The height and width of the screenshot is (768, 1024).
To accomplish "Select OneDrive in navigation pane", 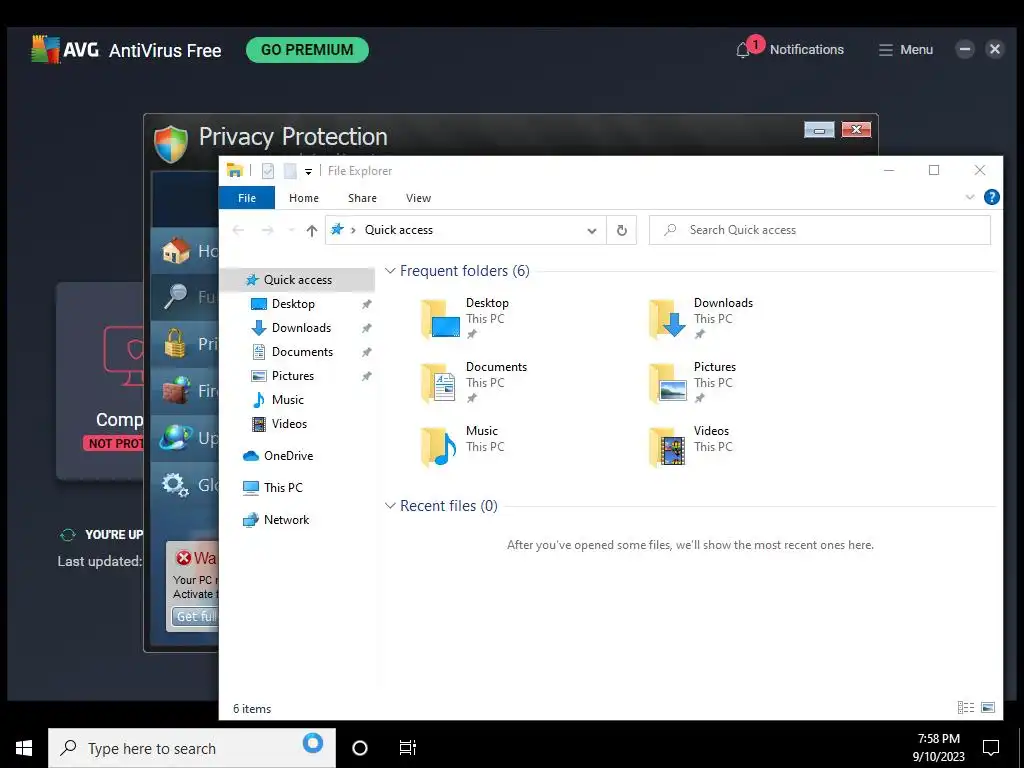I will coord(288,456).
